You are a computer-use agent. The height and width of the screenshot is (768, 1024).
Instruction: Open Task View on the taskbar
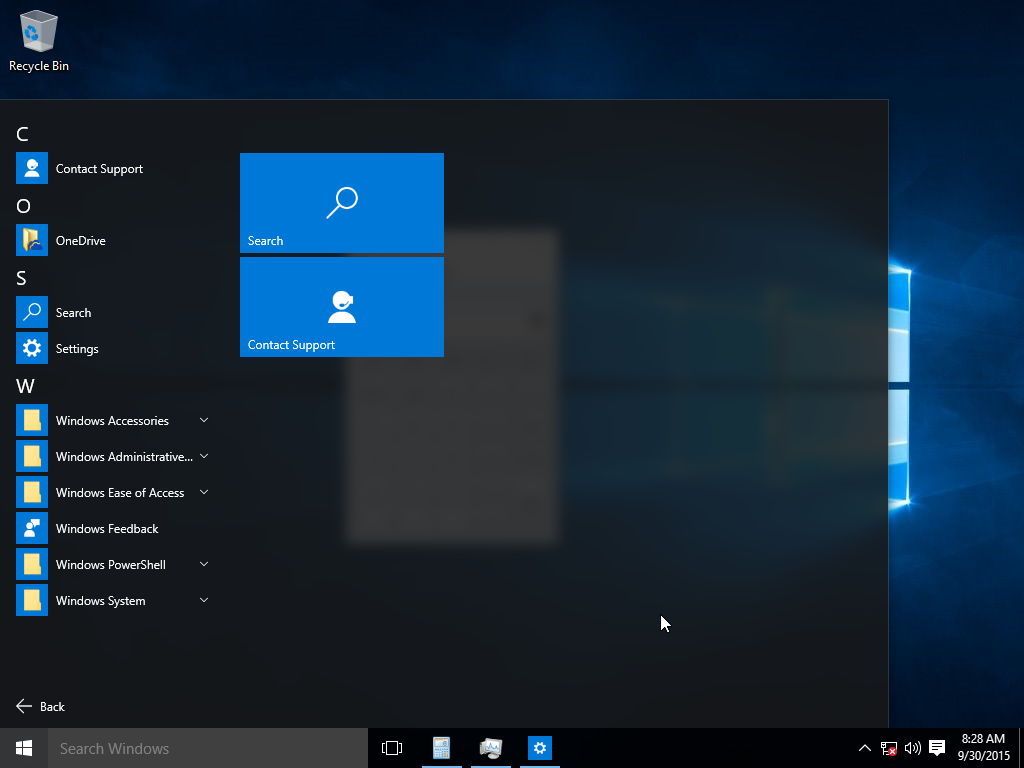[391, 748]
